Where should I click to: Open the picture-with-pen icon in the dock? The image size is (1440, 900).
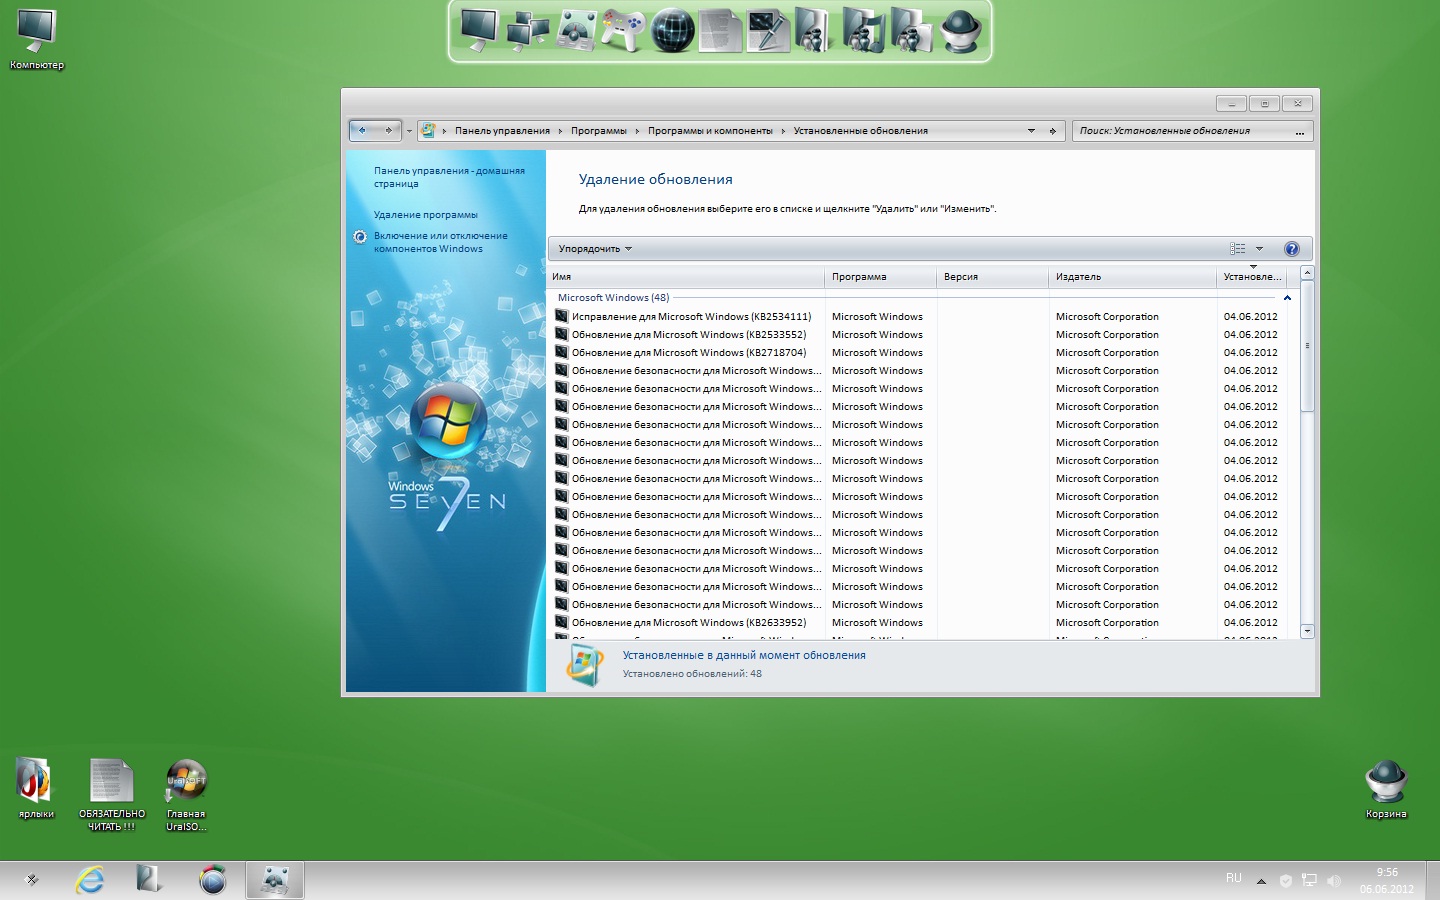[768, 30]
